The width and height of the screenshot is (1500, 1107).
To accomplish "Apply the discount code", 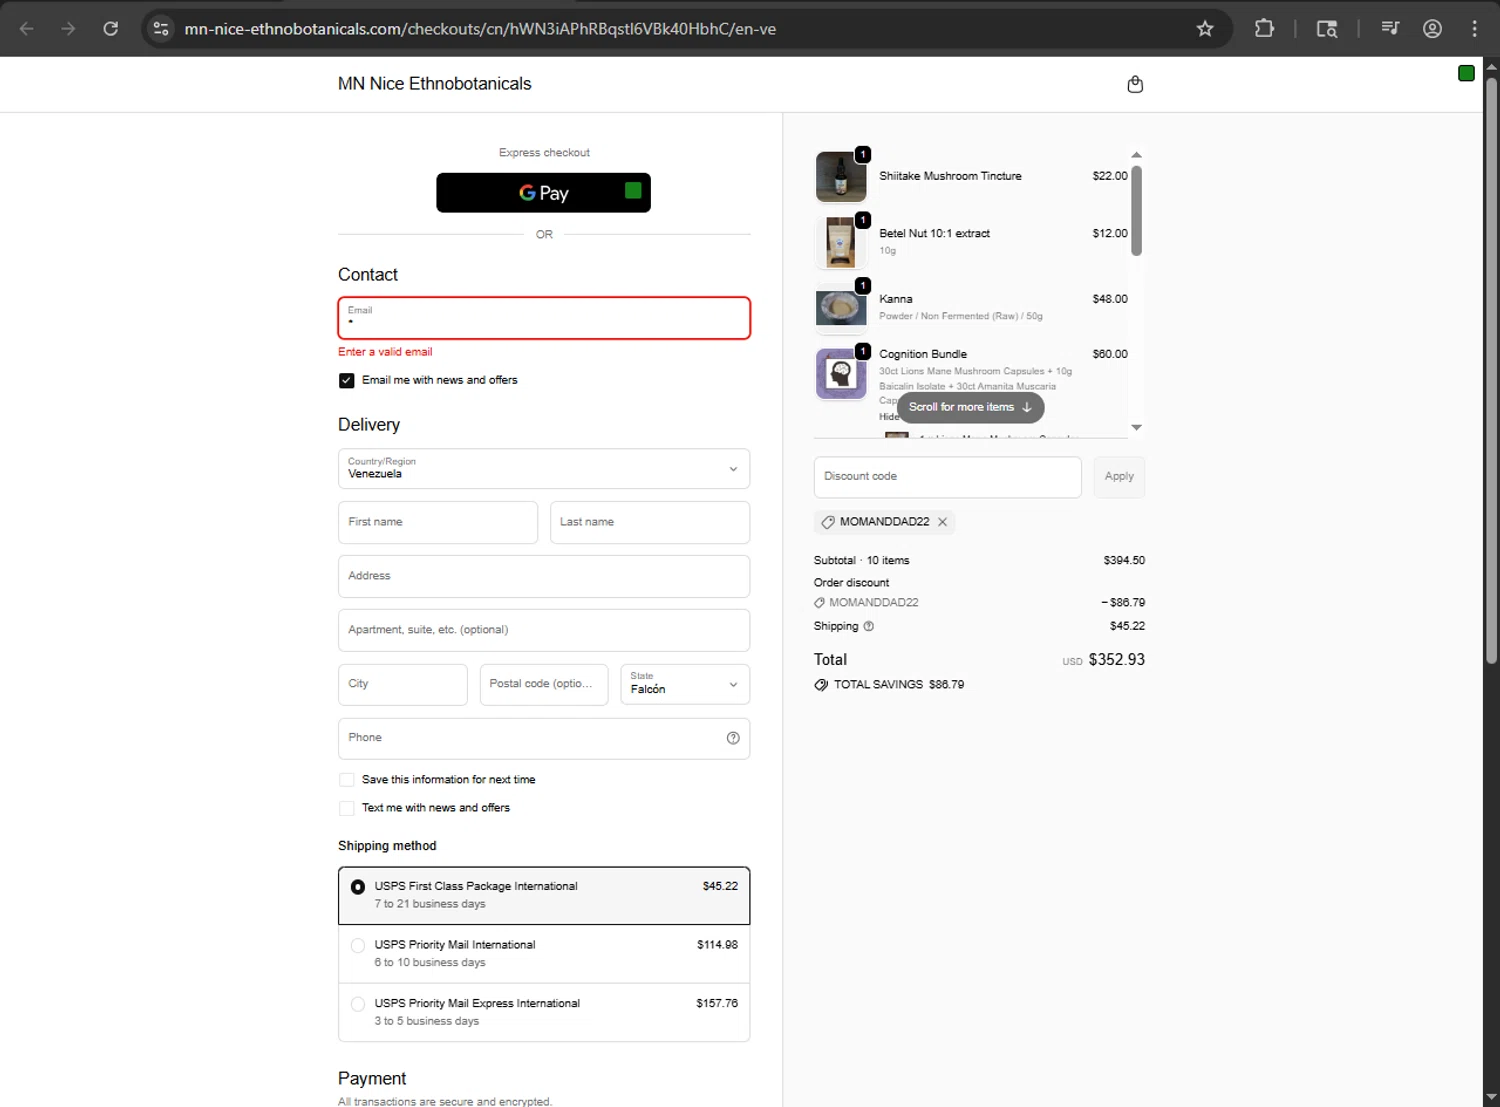I will pos(1119,477).
